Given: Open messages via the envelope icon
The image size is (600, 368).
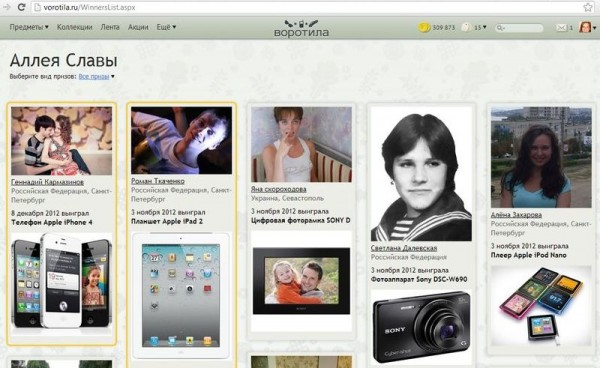Looking at the screenshot, I should coord(561,28).
